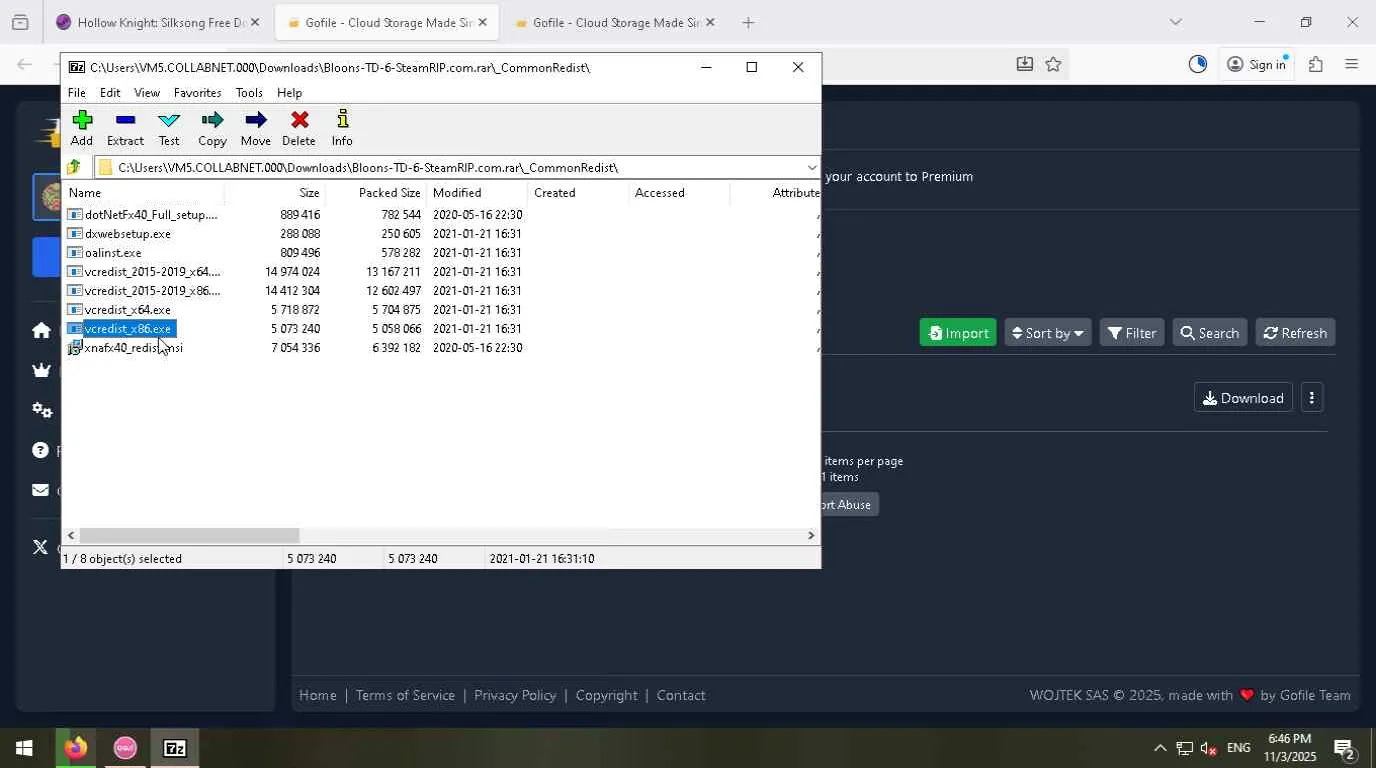This screenshot has height=768, width=1376.
Task: Open the Contact footer link
Action: point(681,695)
